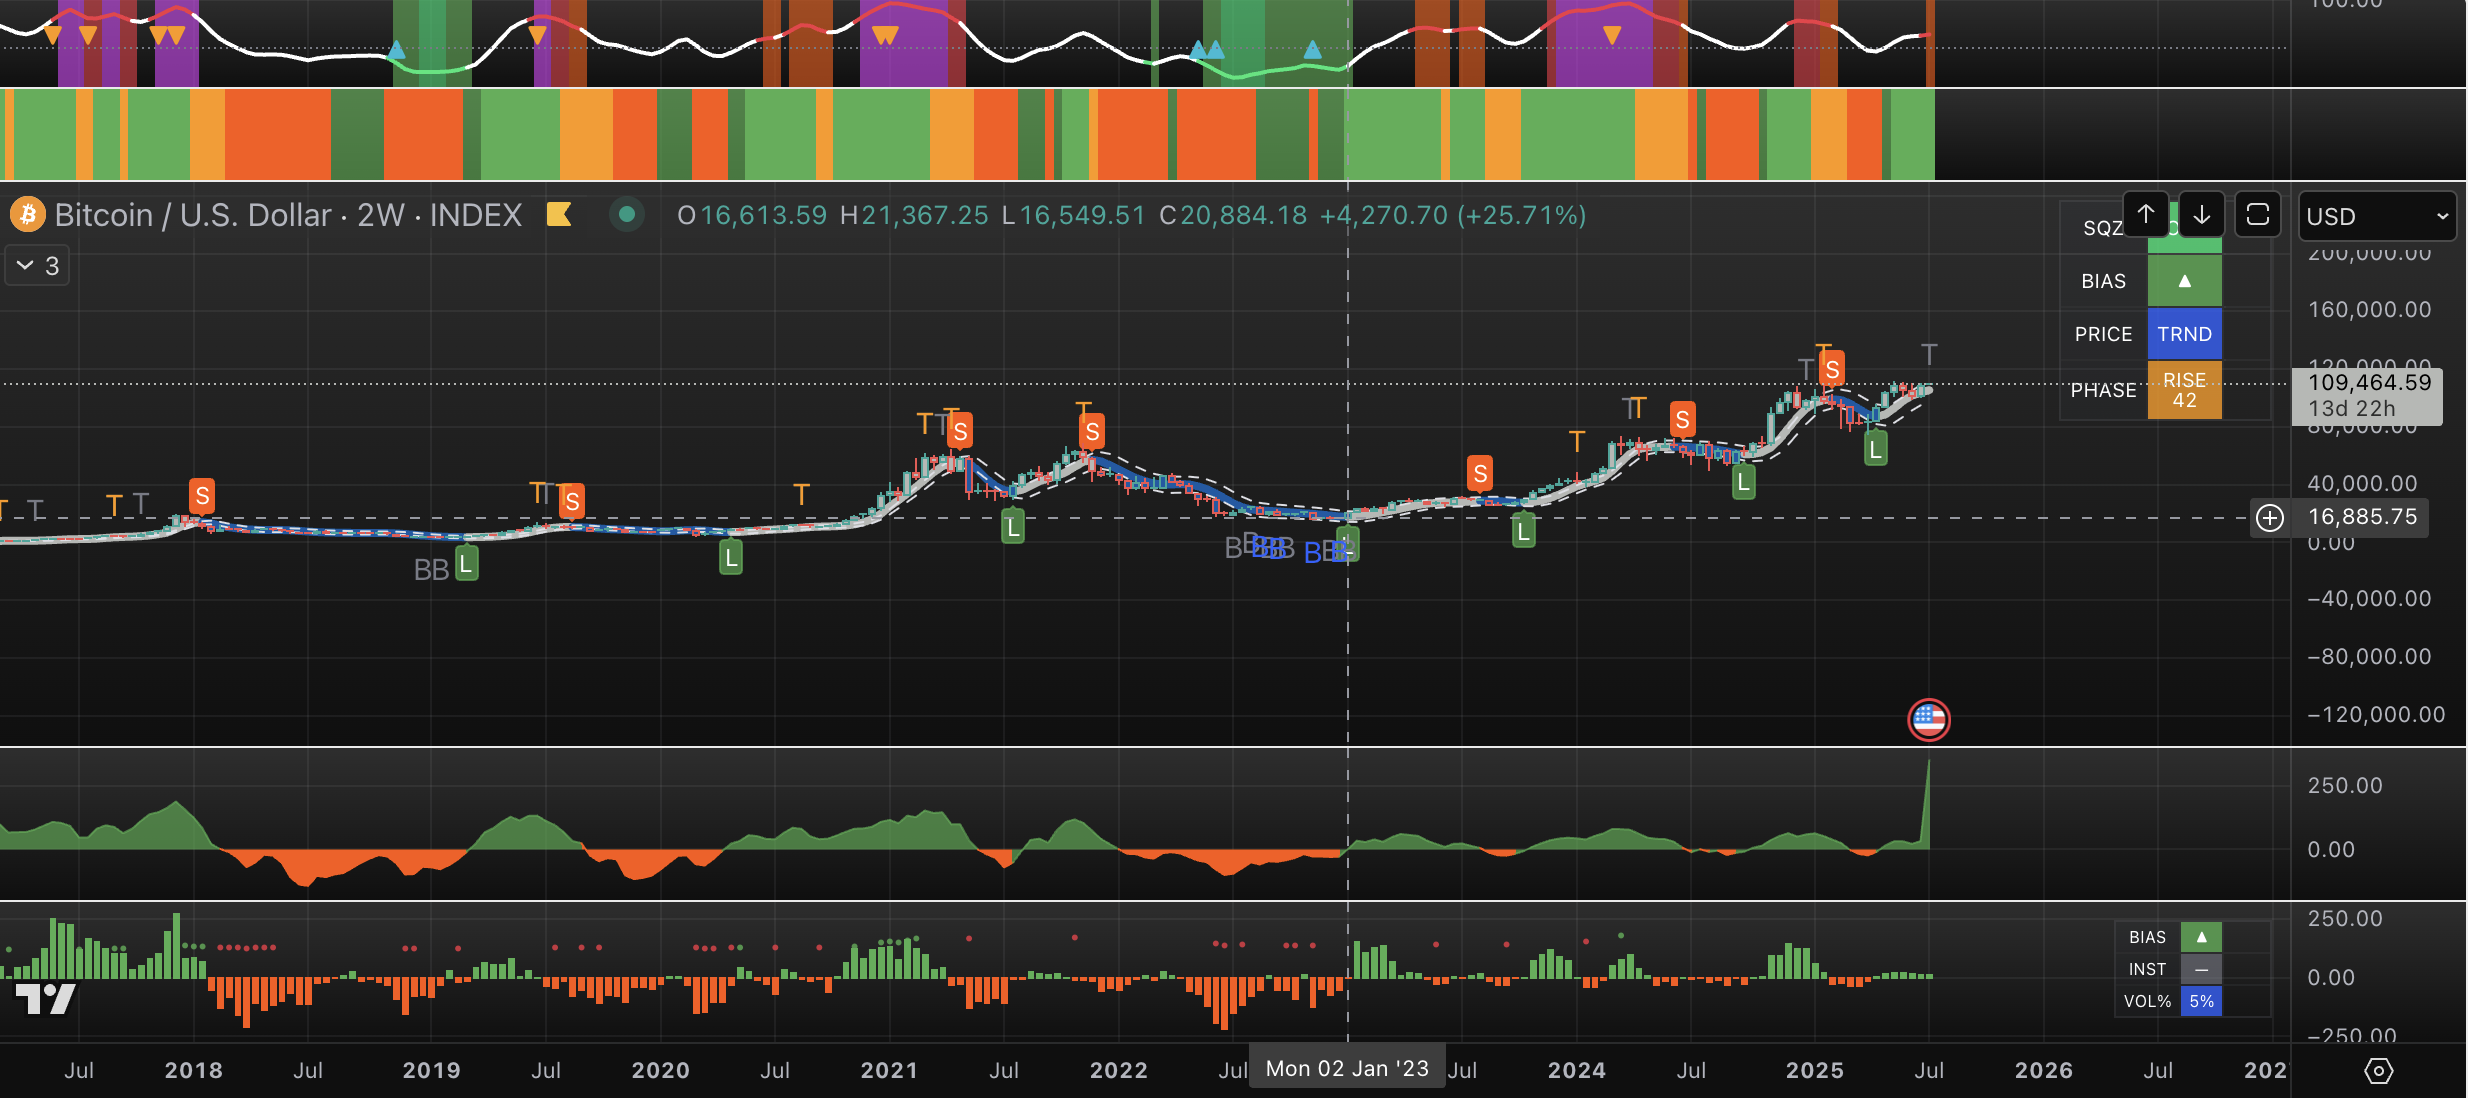Click the plus icon on price crosshair

coord(2270,517)
